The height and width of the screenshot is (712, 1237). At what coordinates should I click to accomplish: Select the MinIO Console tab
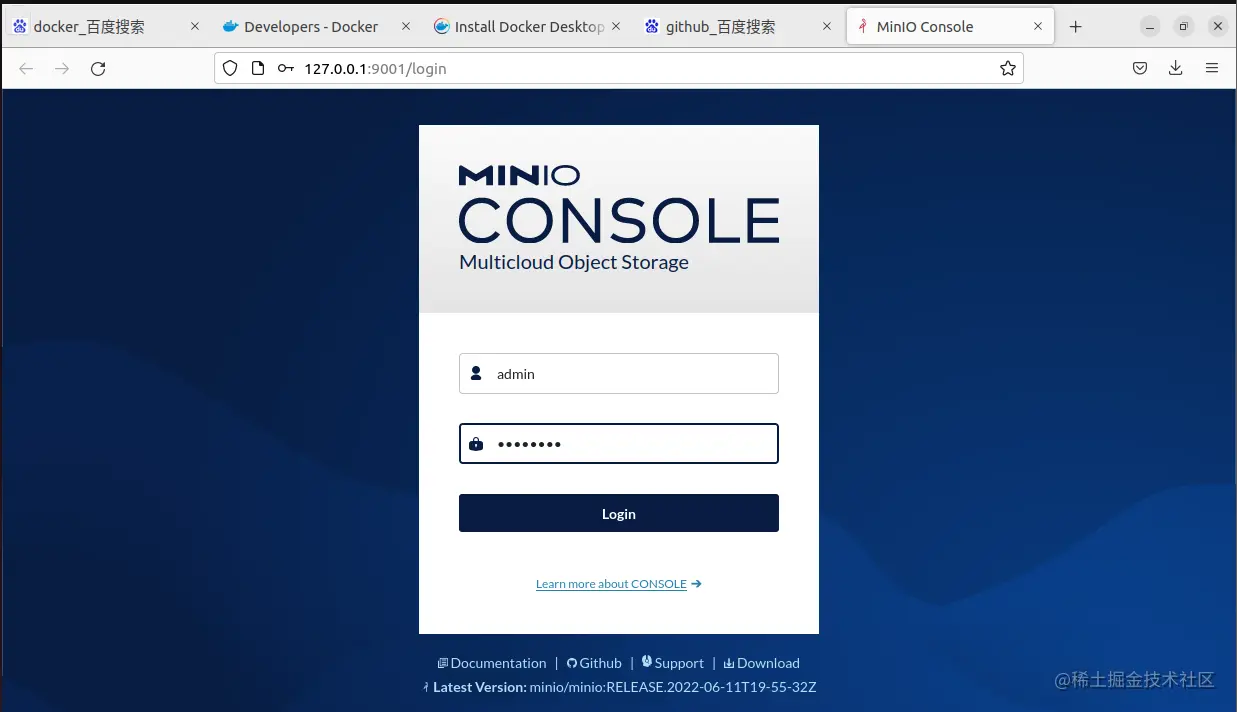pyautogui.click(x=950, y=27)
